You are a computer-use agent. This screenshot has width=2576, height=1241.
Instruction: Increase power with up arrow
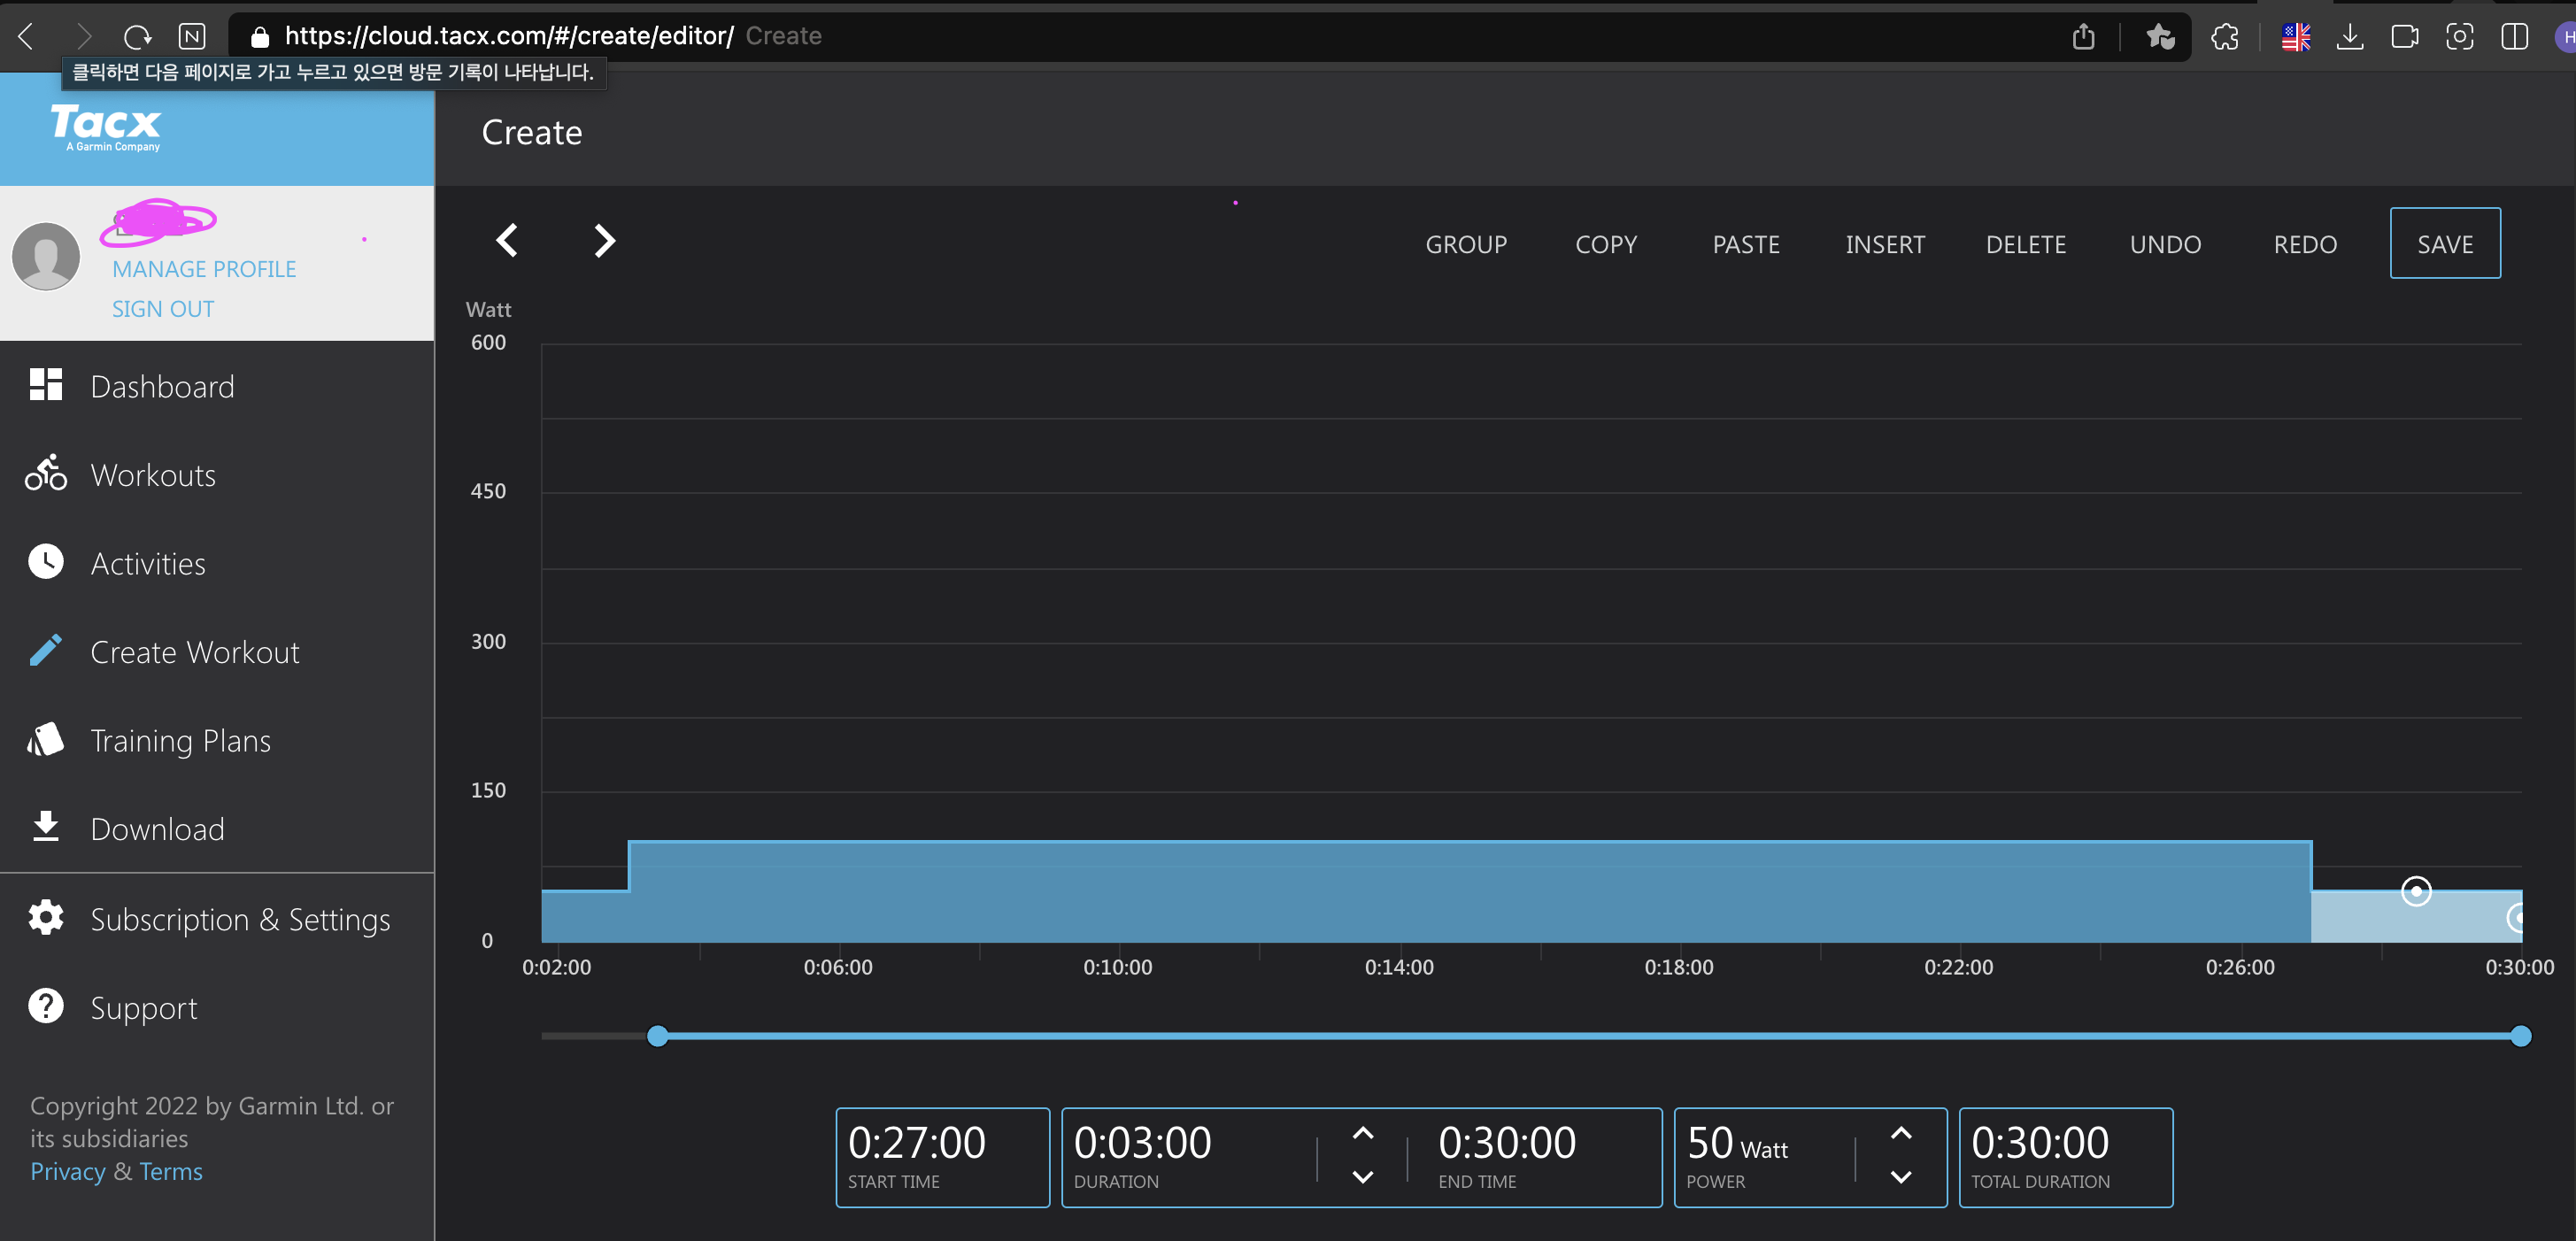(x=1900, y=1134)
